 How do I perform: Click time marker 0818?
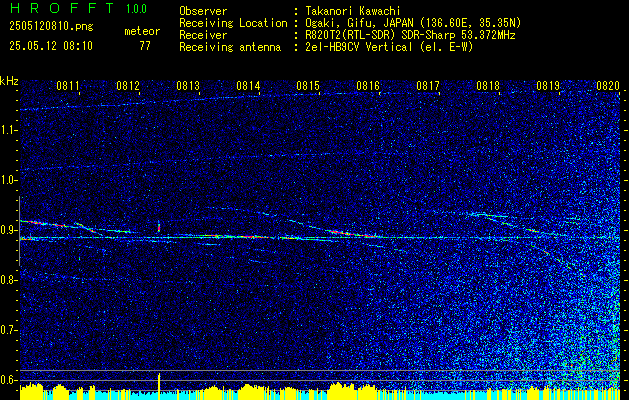click(x=488, y=86)
